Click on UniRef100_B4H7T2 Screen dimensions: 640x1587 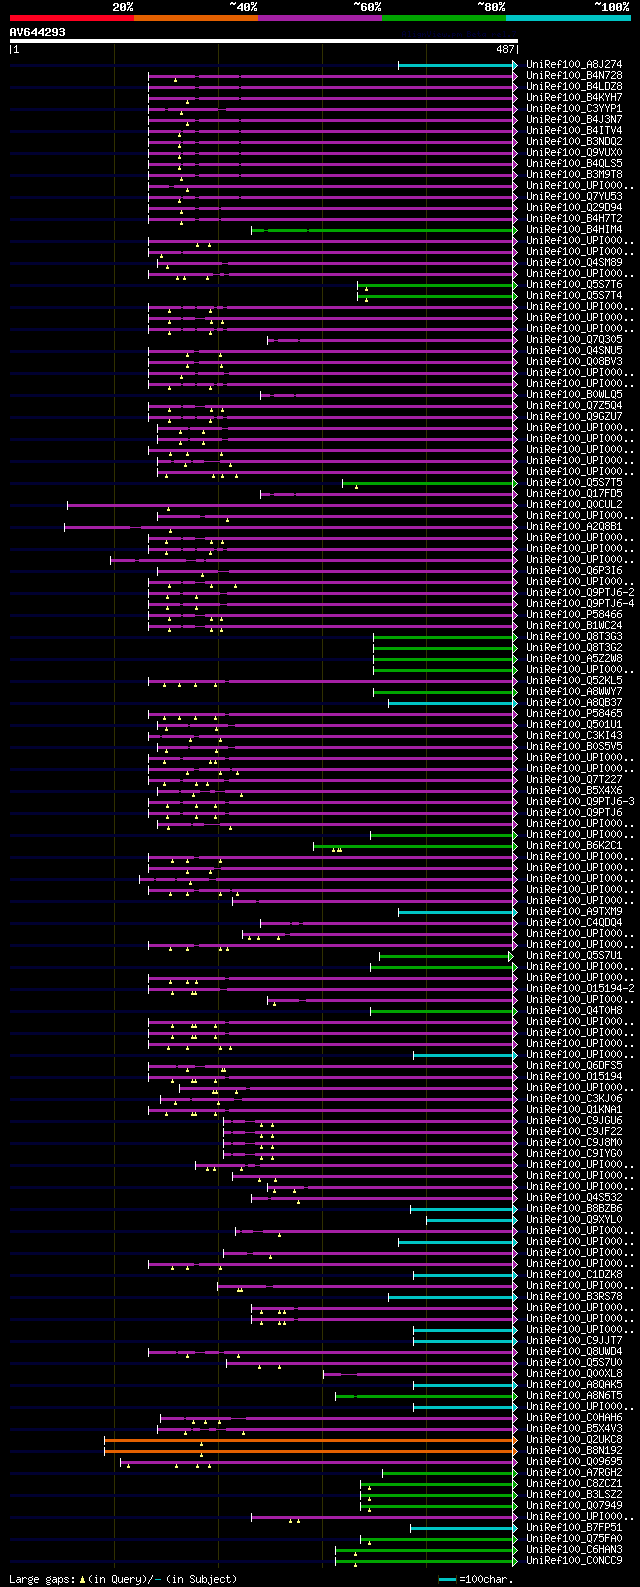(574, 219)
